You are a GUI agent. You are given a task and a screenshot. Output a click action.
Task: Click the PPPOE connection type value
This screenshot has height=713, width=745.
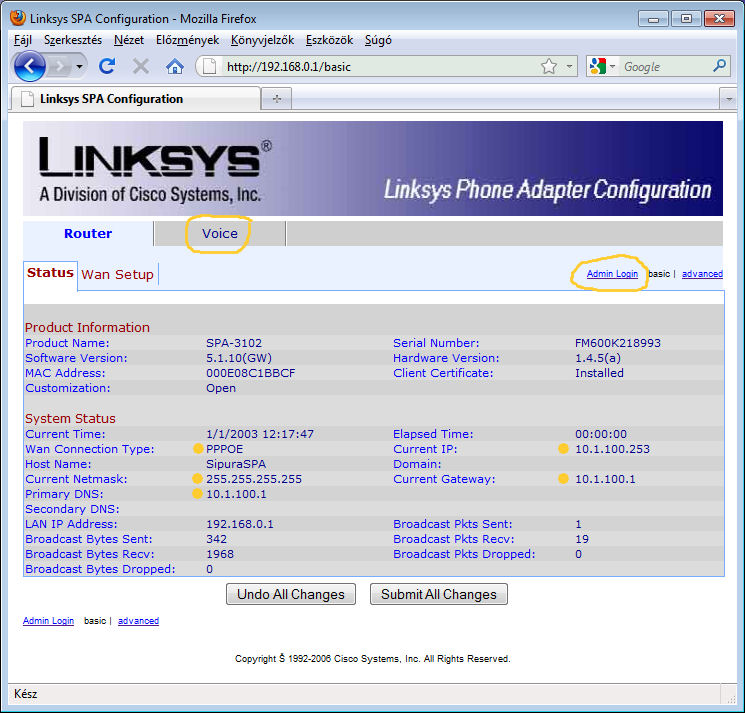[x=225, y=449]
